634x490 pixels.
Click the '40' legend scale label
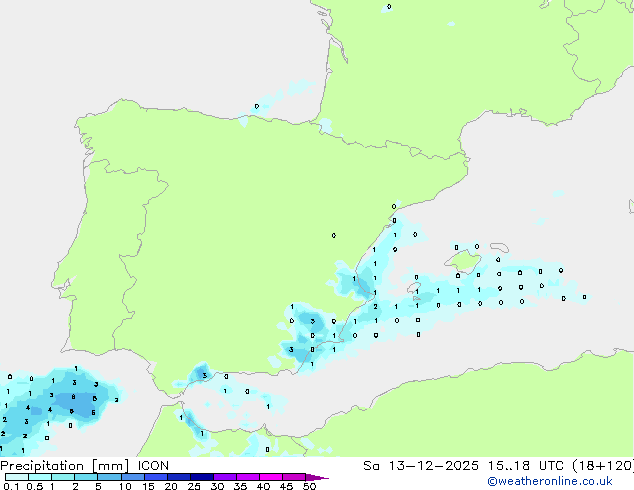[263, 486]
